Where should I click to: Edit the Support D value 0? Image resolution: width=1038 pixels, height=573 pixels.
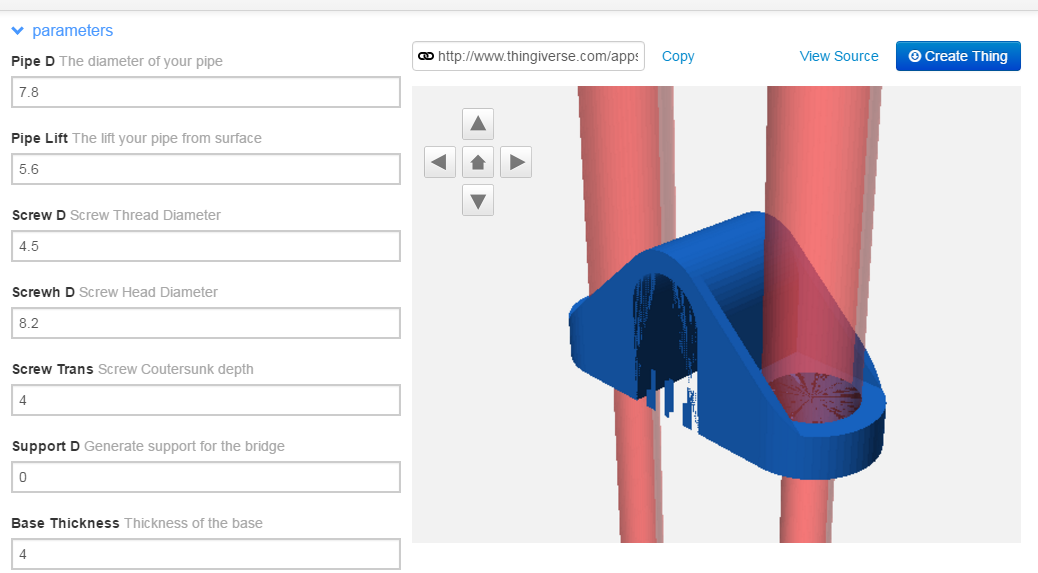point(206,477)
